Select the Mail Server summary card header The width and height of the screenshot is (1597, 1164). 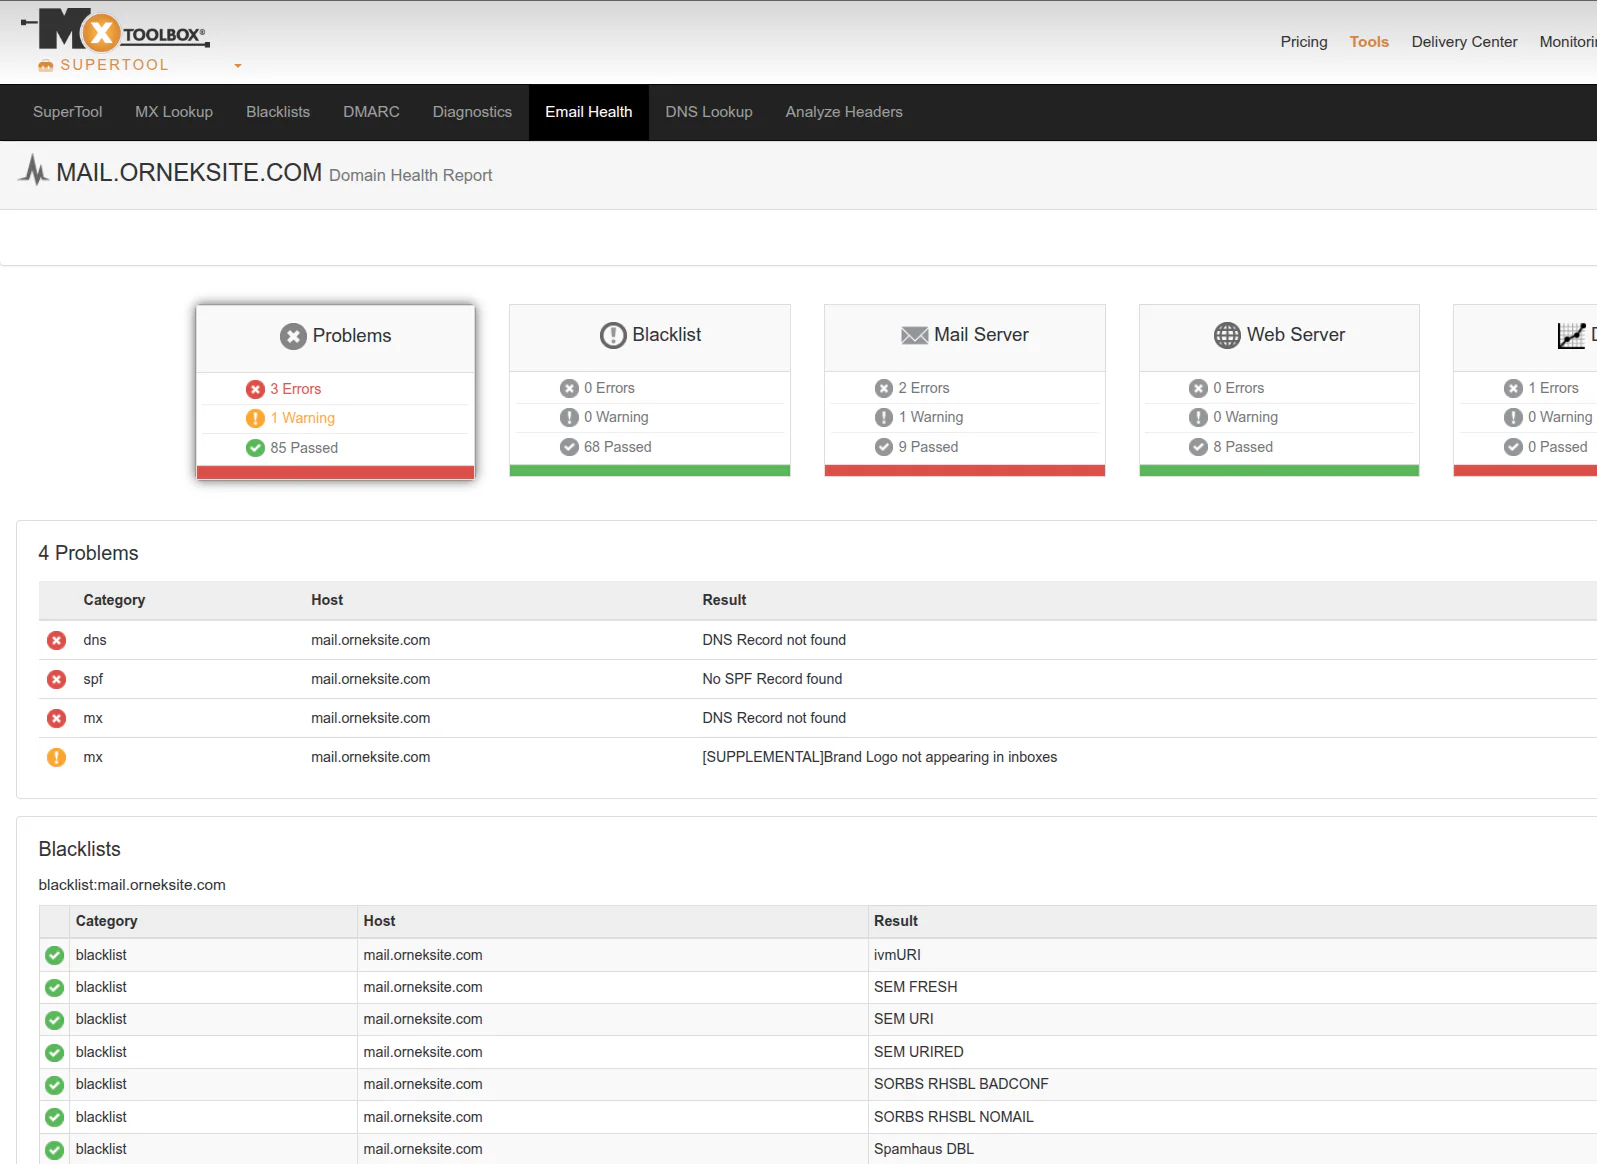pyautogui.click(x=965, y=336)
